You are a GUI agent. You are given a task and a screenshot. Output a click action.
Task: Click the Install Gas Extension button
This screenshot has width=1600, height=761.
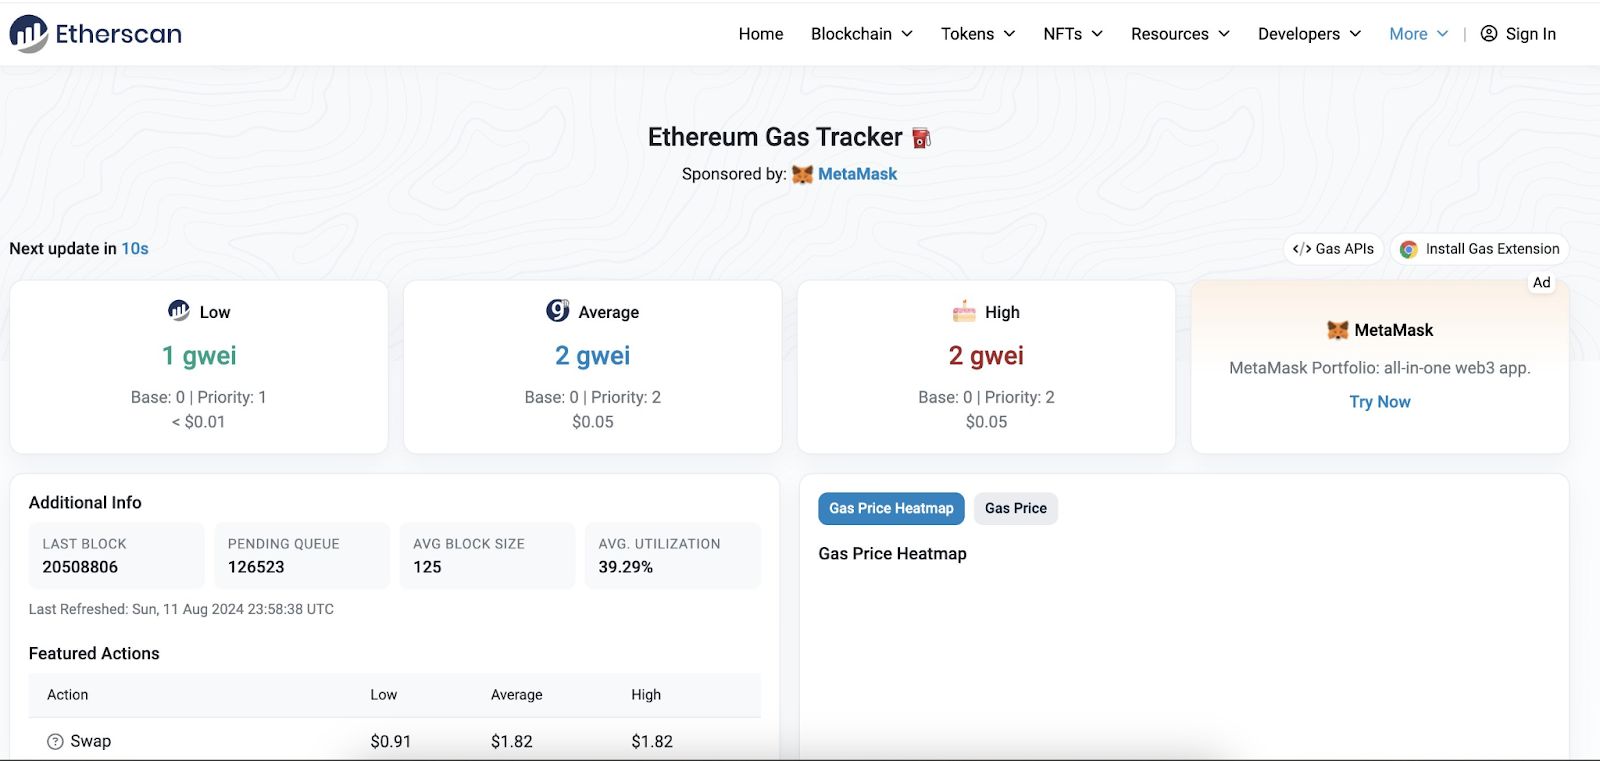click(x=1479, y=249)
